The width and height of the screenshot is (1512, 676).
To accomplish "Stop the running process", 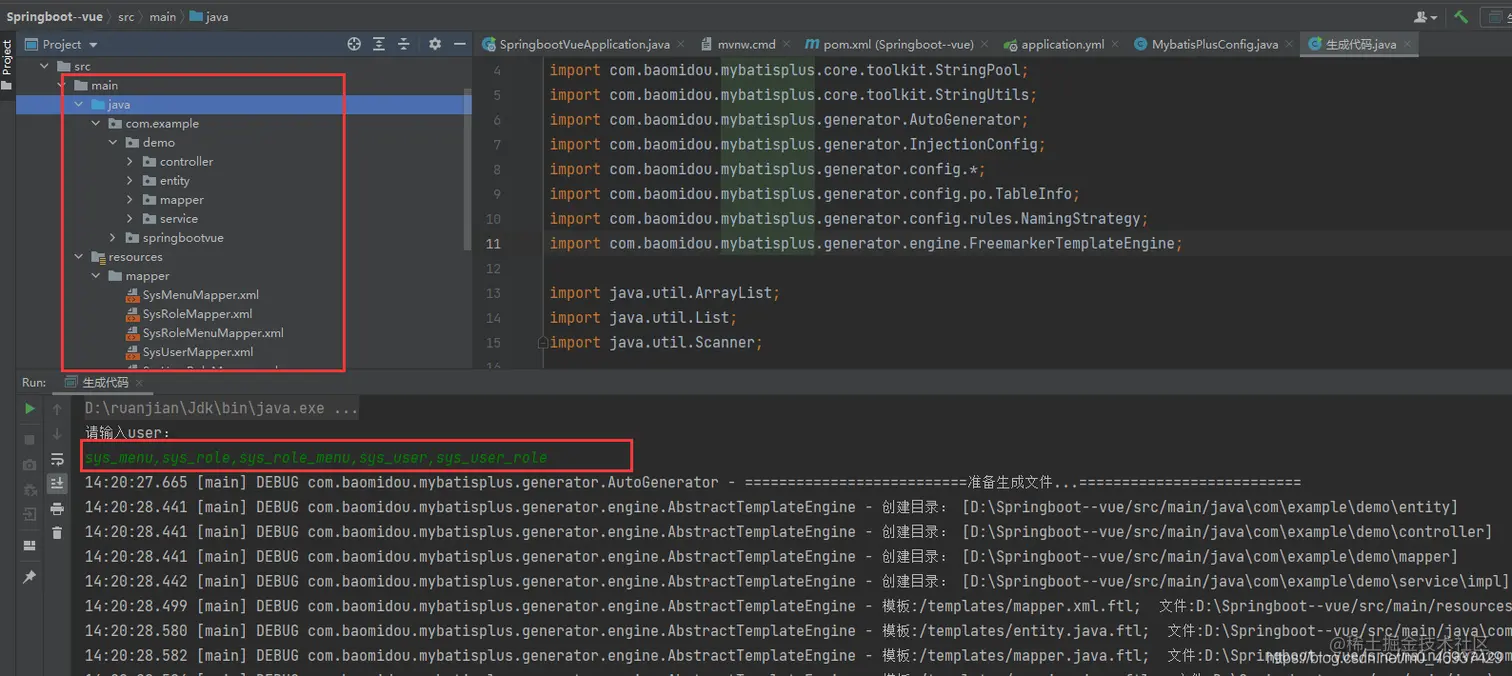I will [x=30, y=440].
